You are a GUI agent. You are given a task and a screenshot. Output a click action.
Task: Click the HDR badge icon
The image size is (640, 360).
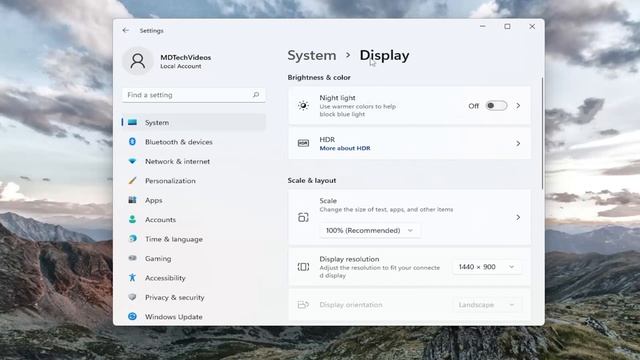coord(303,143)
